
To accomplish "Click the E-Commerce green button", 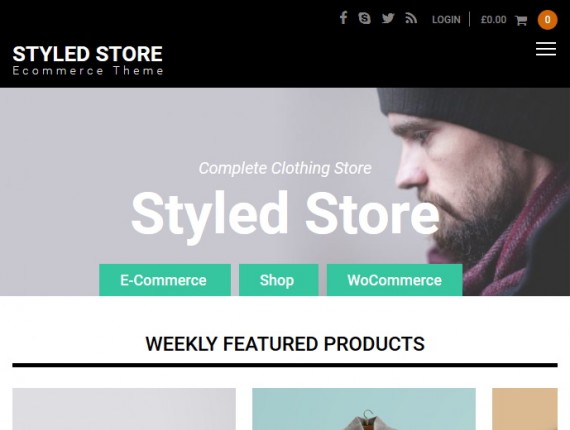I will 165,280.
